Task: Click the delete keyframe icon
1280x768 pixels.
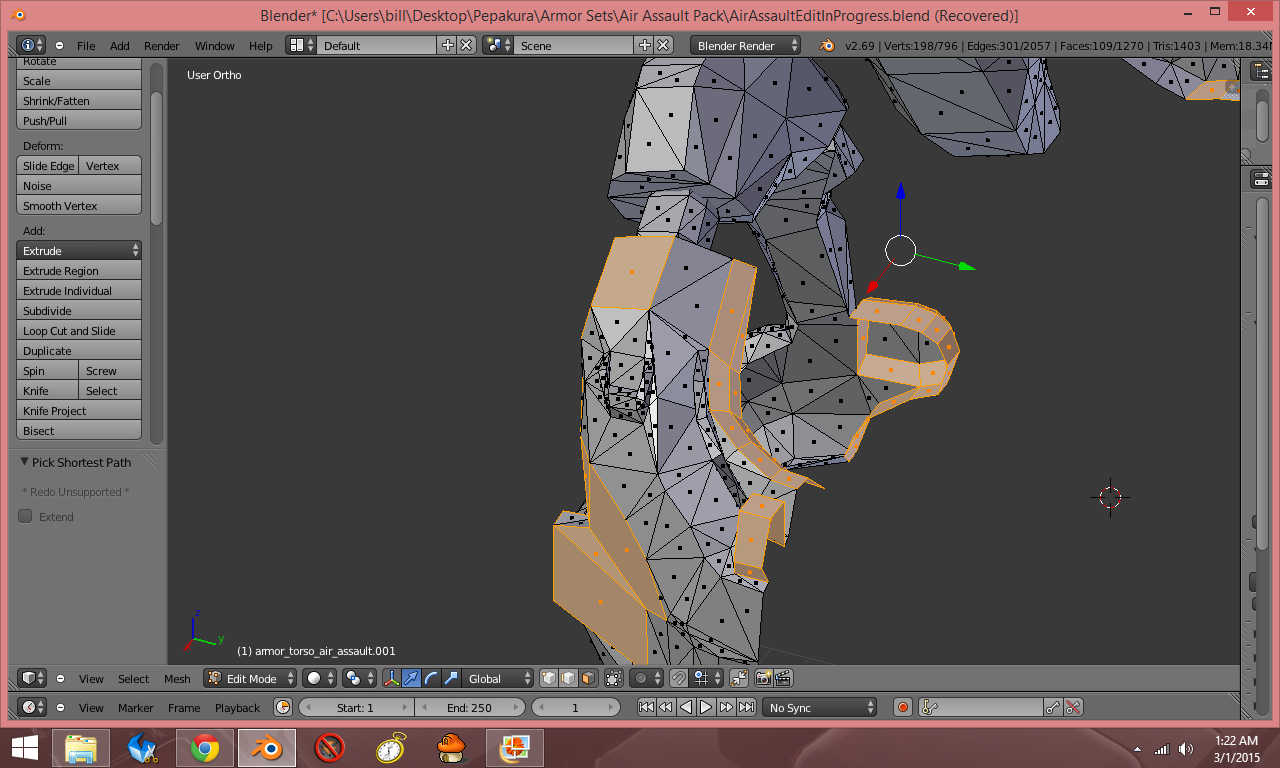Action: (1073, 707)
